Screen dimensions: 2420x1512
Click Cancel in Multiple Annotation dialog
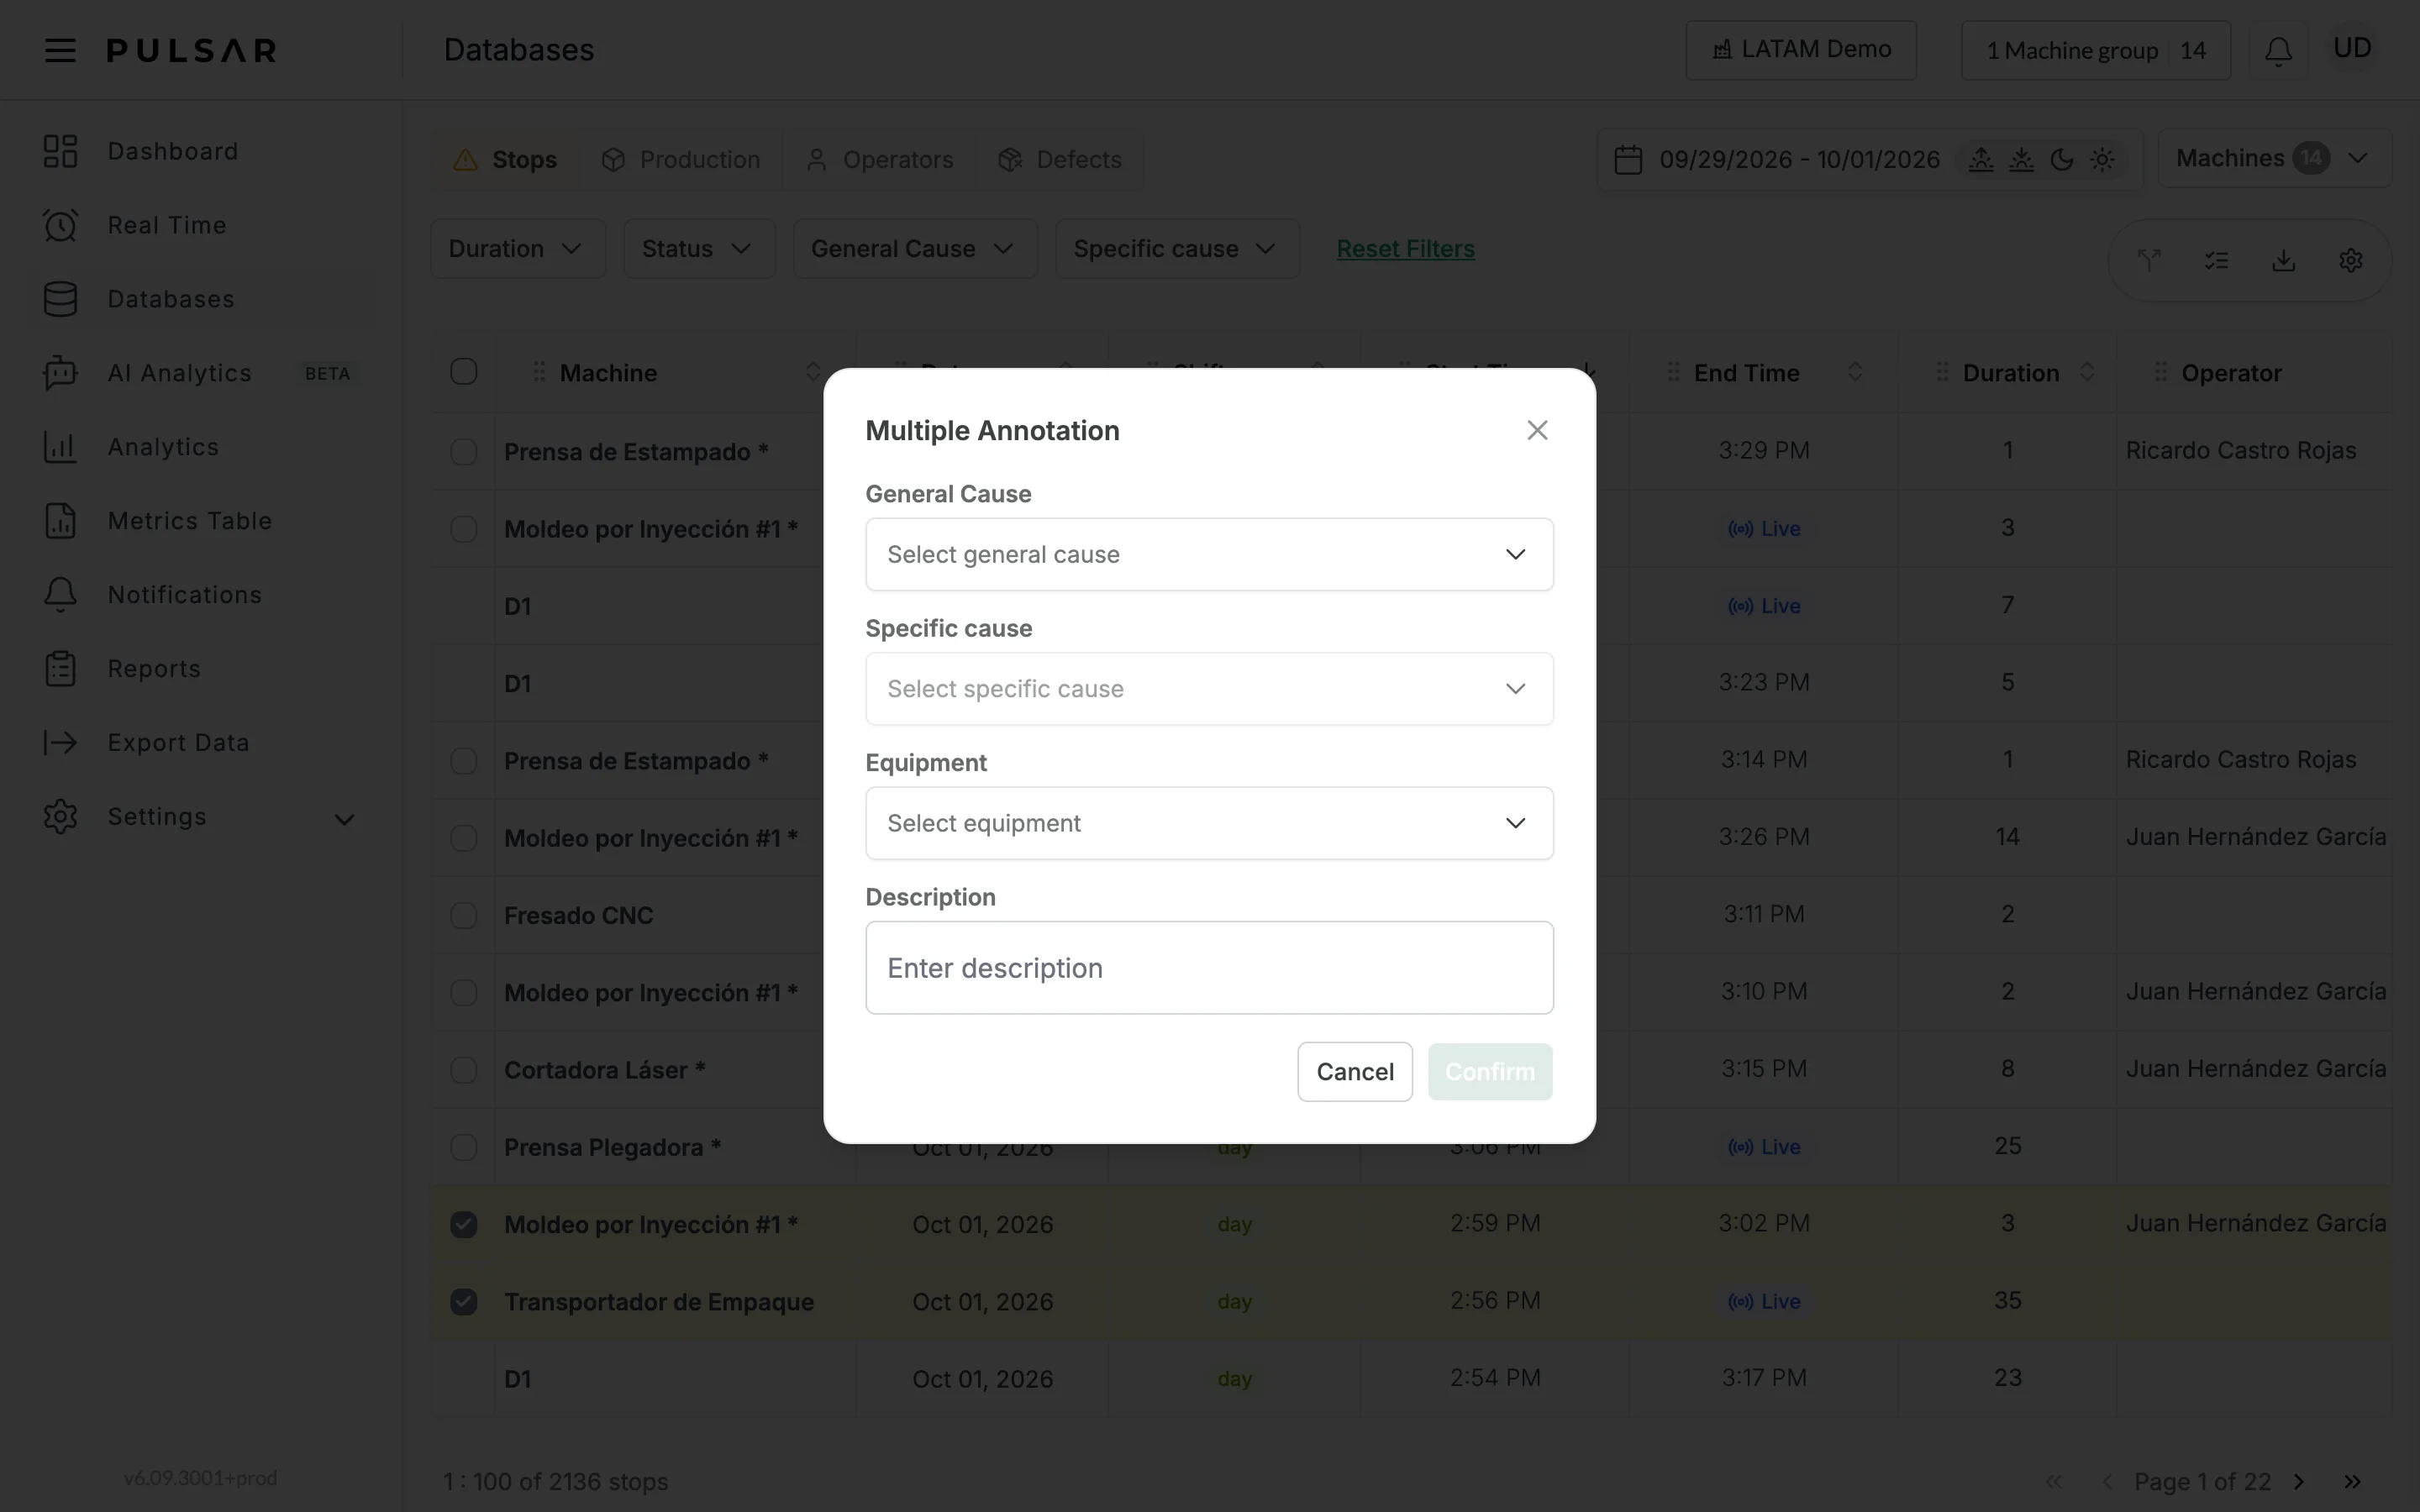click(1354, 1072)
